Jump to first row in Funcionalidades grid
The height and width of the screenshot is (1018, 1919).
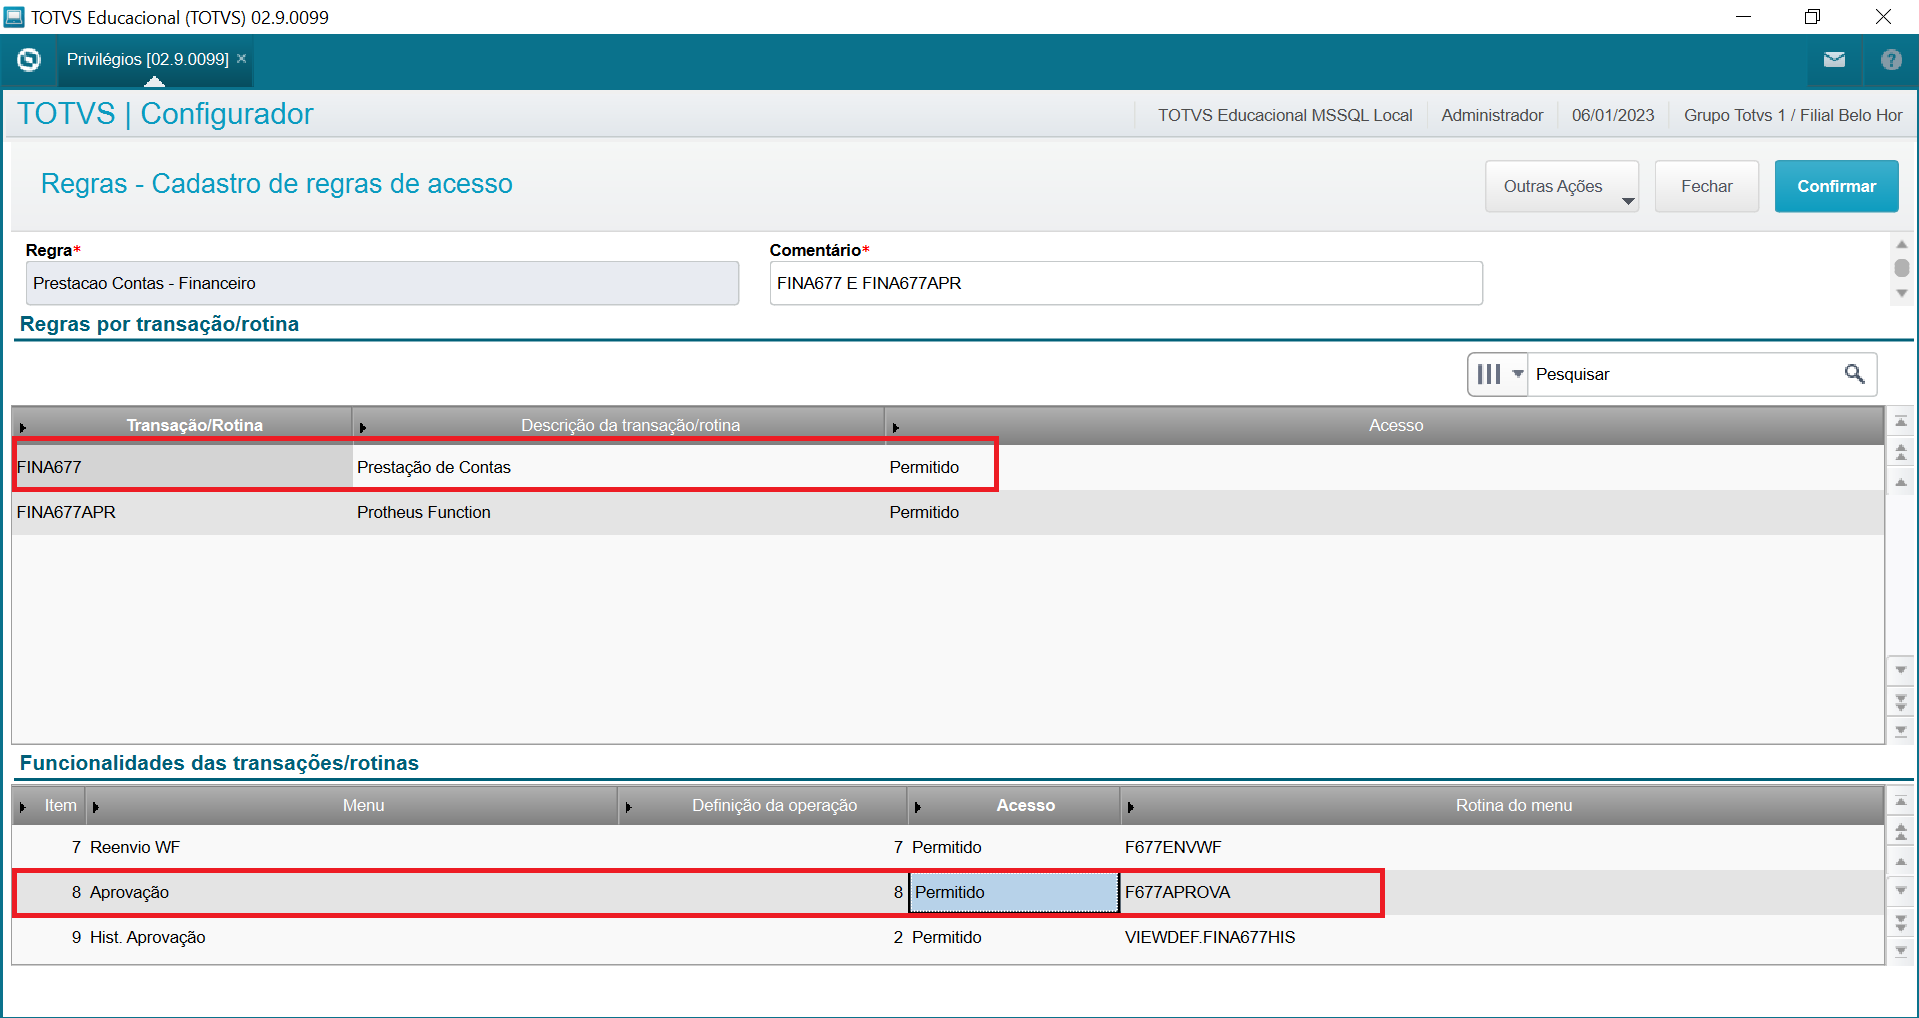[x=1901, y=802]
